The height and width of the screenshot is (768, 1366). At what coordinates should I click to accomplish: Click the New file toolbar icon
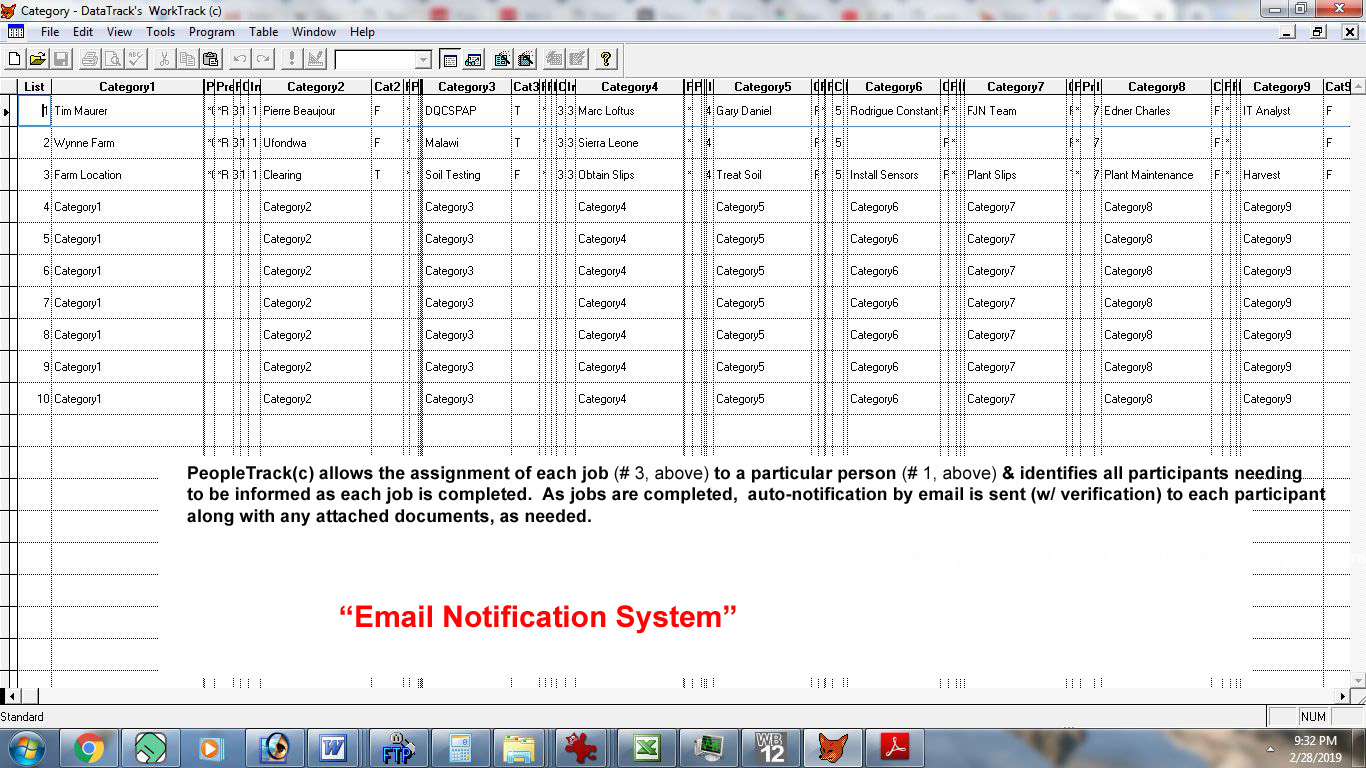[14, 59]
